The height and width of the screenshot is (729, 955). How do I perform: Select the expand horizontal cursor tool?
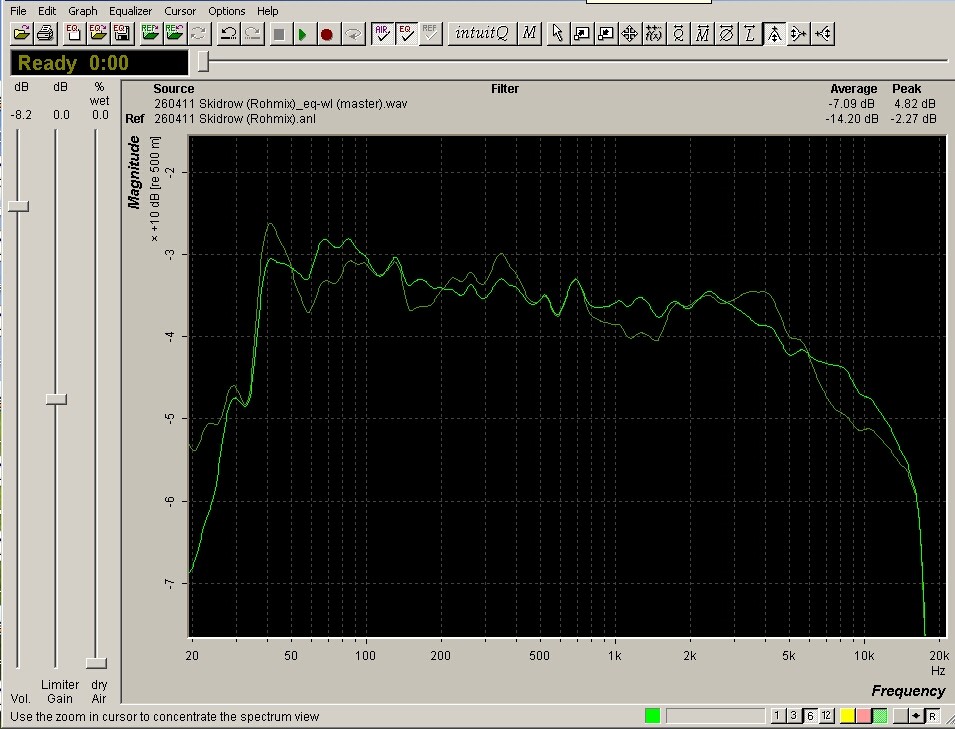pyautogui.click(x=798, y=33)
